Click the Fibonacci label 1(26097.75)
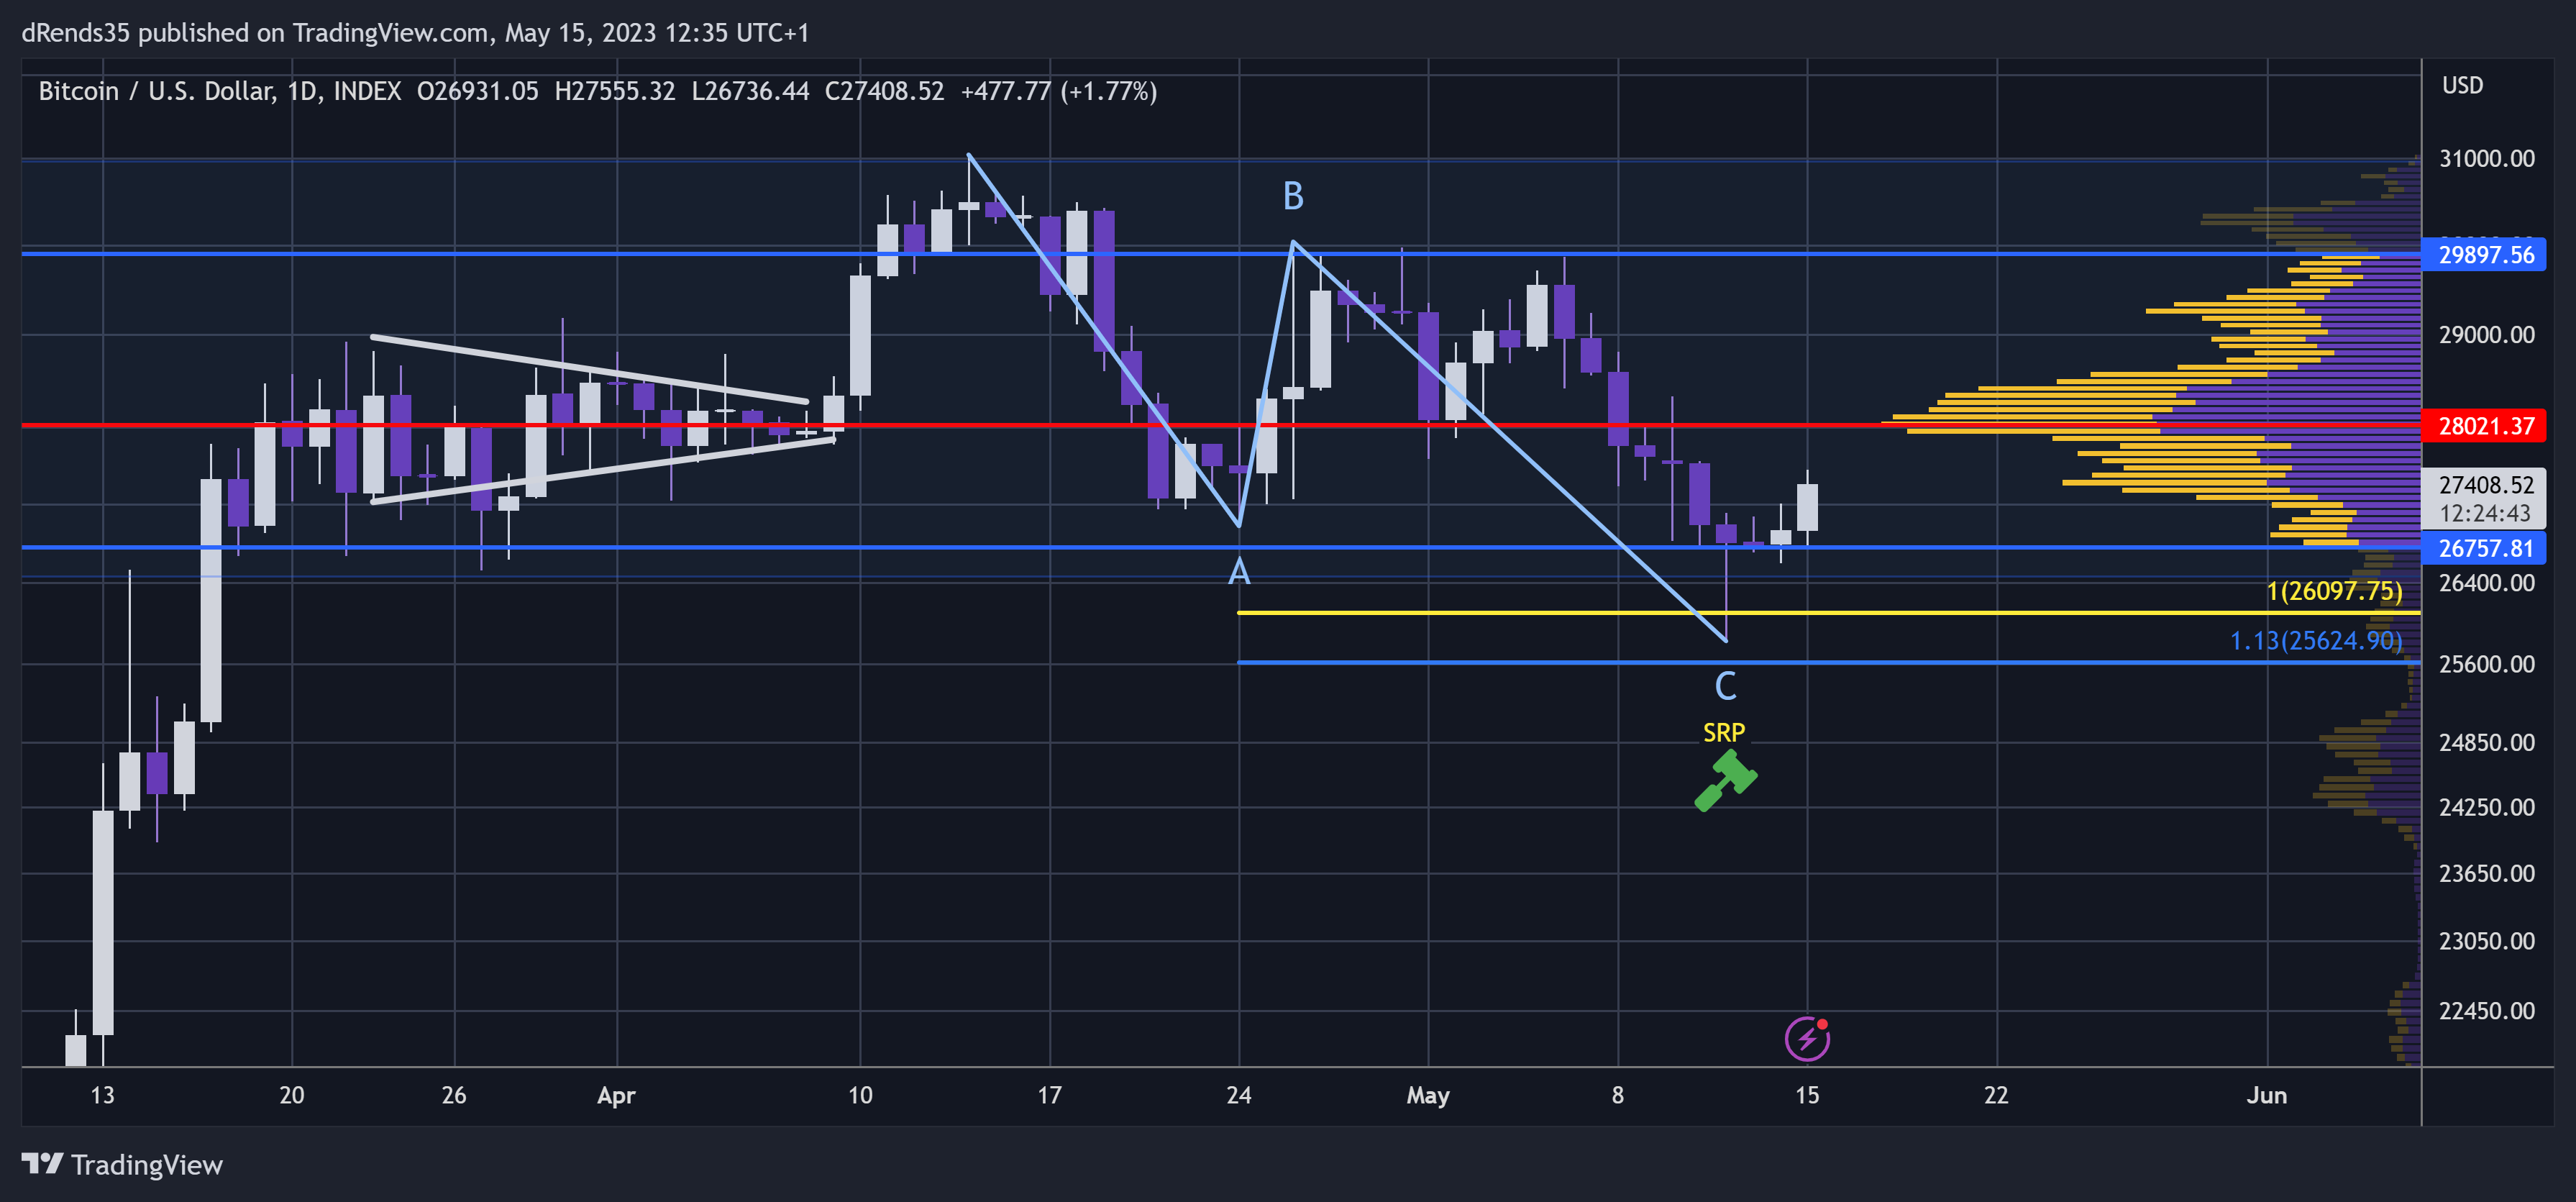Viewport: 2576px width, 1202px height. pyautogui.click(x=2334, y=591)
